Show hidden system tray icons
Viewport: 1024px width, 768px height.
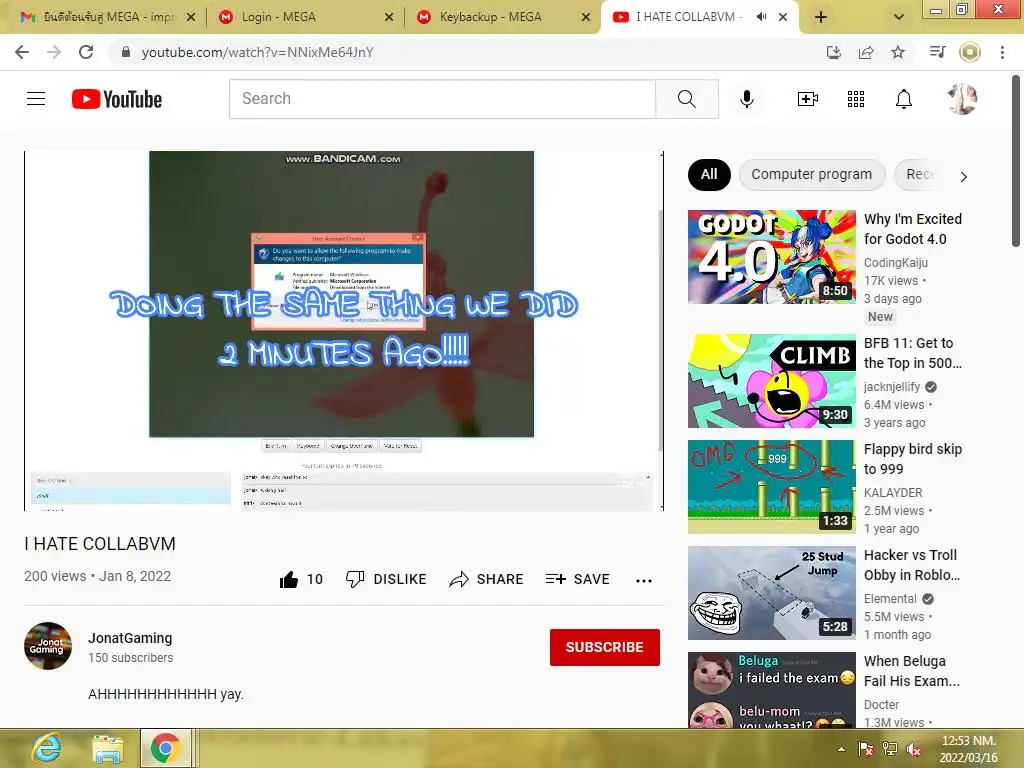point(842,749)
